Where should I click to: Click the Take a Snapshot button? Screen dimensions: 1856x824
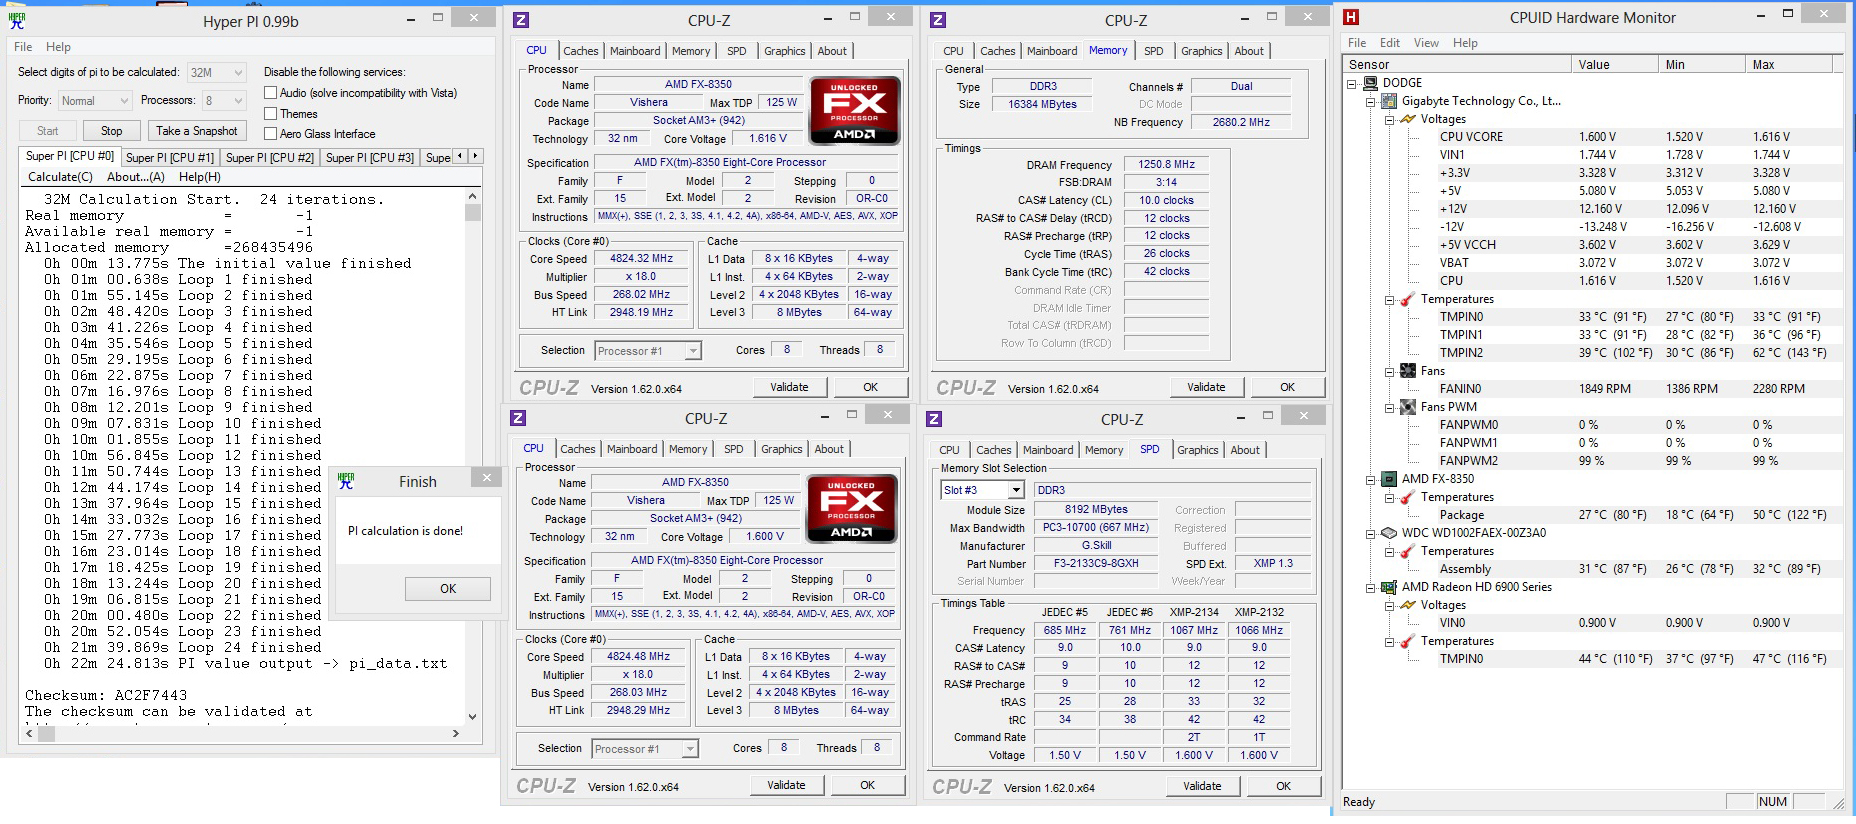(x=196, y=131)
